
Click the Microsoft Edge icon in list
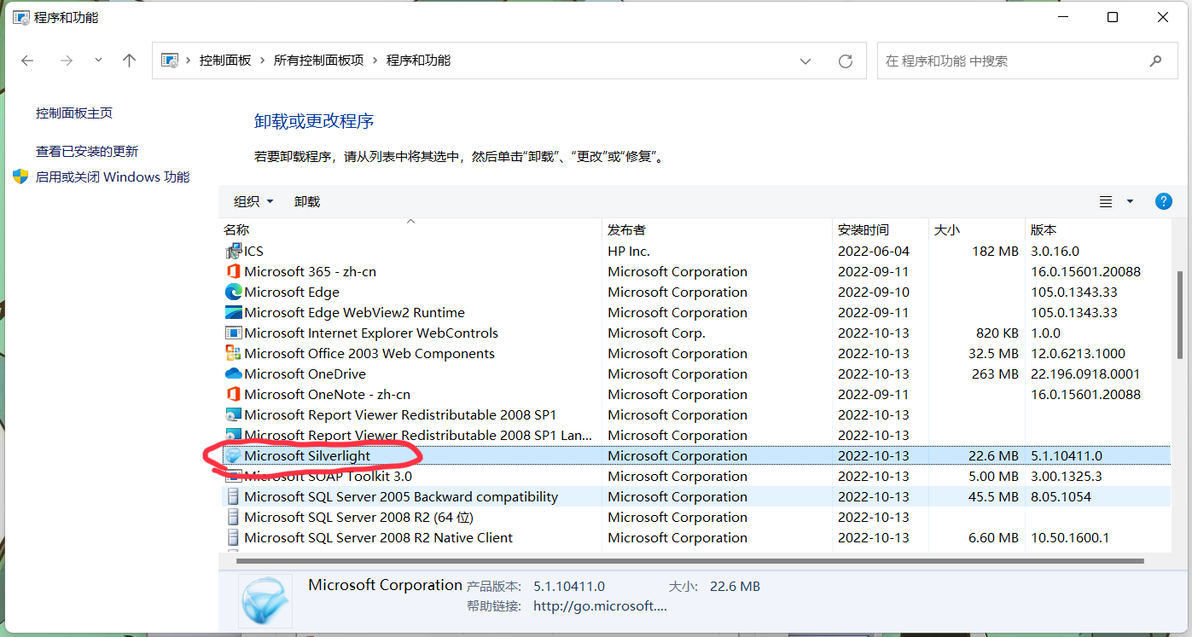[x=233, y=292]
